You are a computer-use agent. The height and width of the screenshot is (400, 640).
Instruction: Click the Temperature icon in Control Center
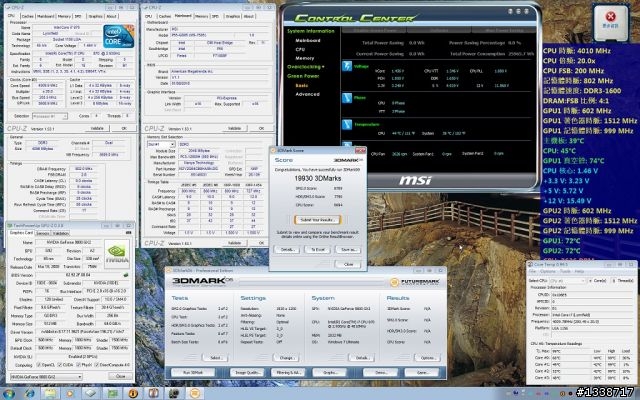(x=347, y=124)
